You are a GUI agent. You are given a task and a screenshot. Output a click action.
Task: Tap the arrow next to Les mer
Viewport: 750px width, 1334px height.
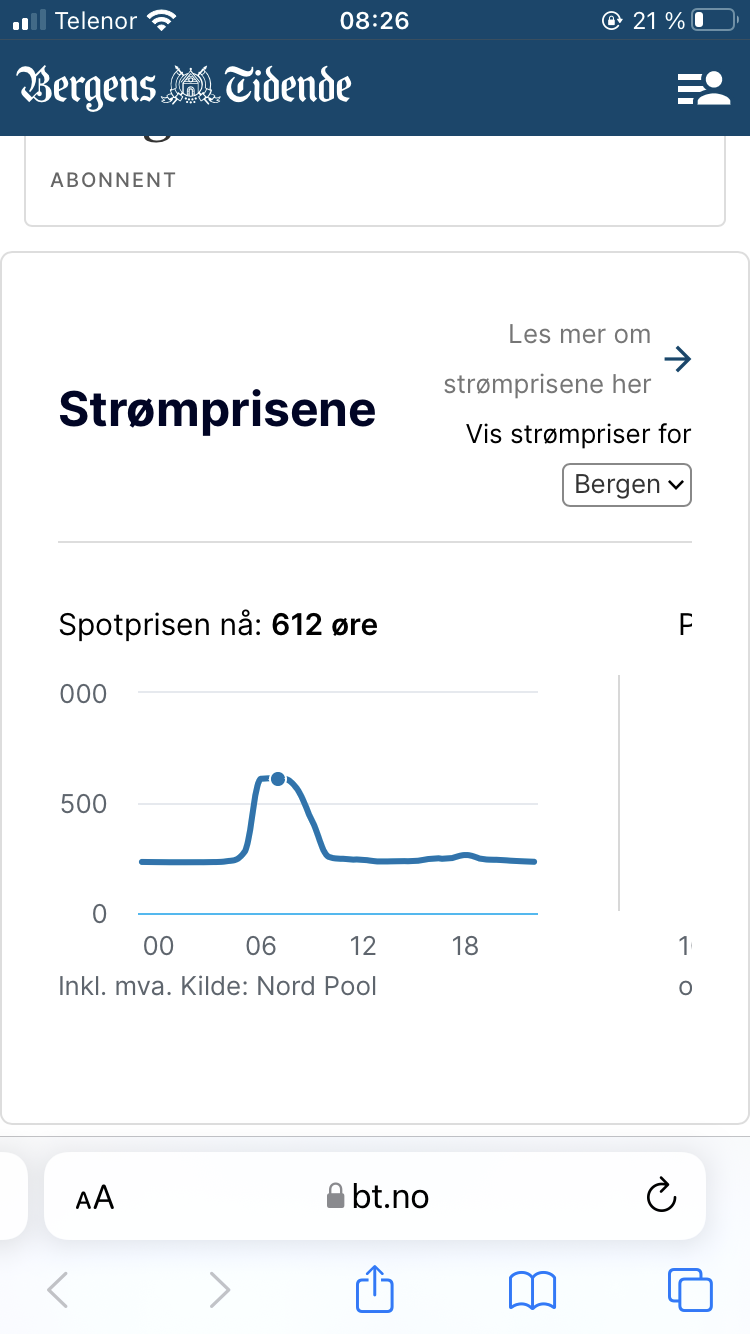pos(677,359)
